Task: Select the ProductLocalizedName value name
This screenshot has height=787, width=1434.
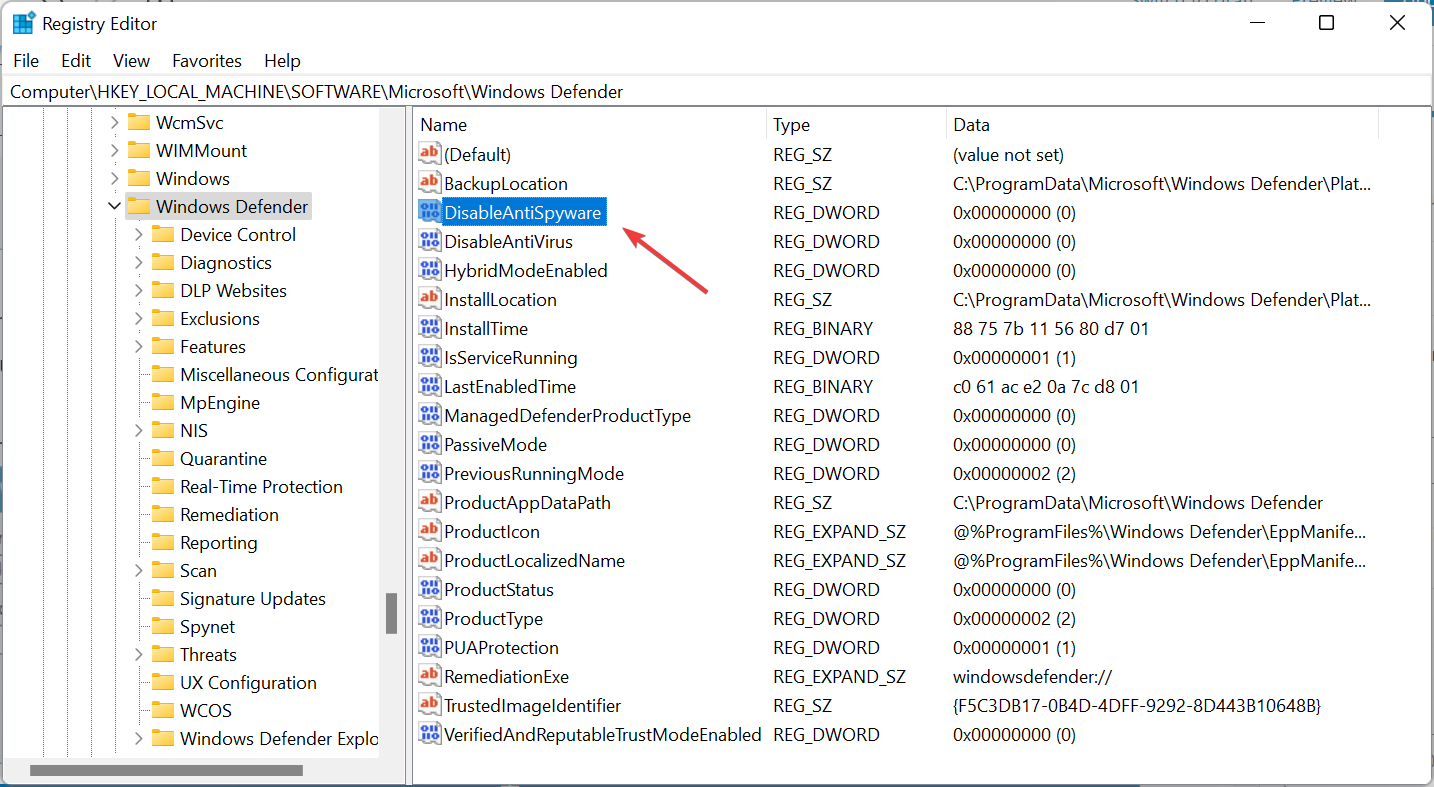Action: 534,560
